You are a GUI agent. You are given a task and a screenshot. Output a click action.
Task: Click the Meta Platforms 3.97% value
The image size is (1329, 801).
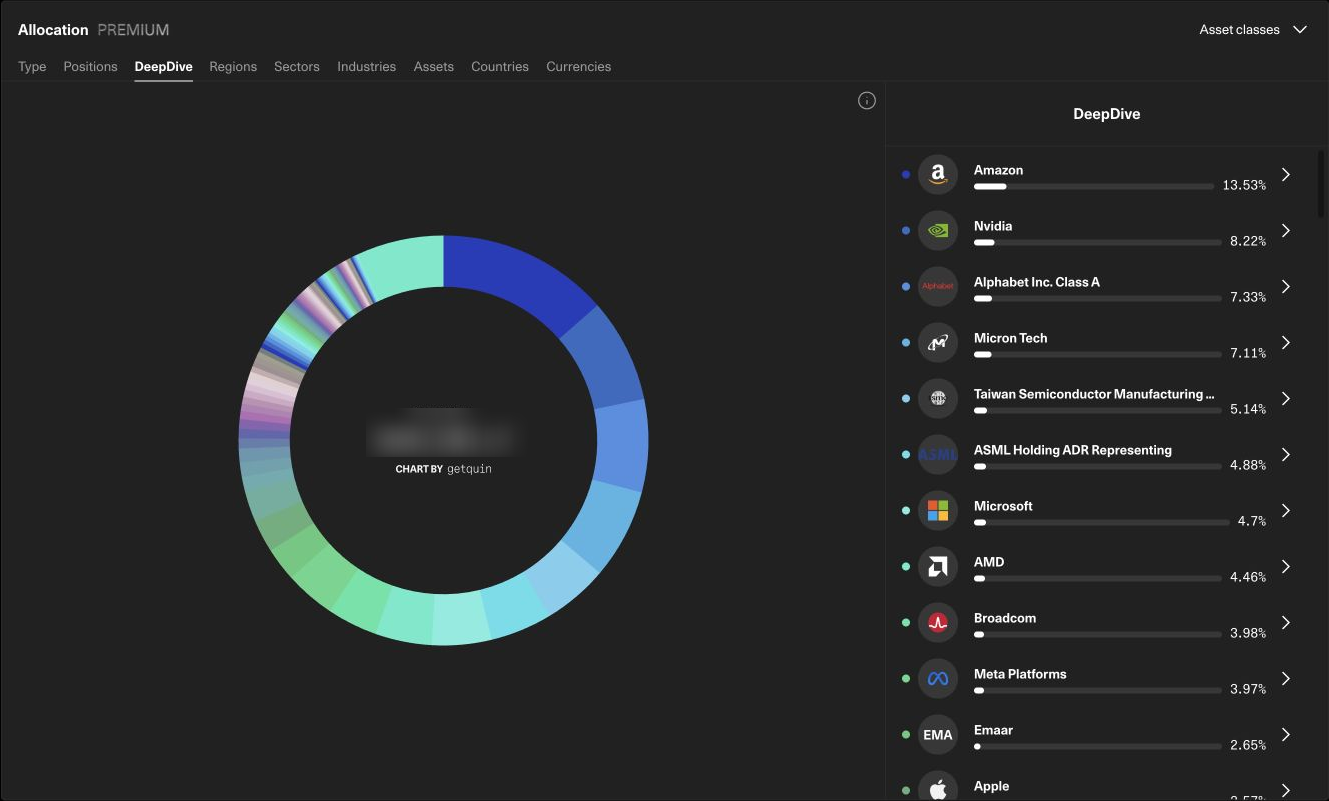(1248, 689)
